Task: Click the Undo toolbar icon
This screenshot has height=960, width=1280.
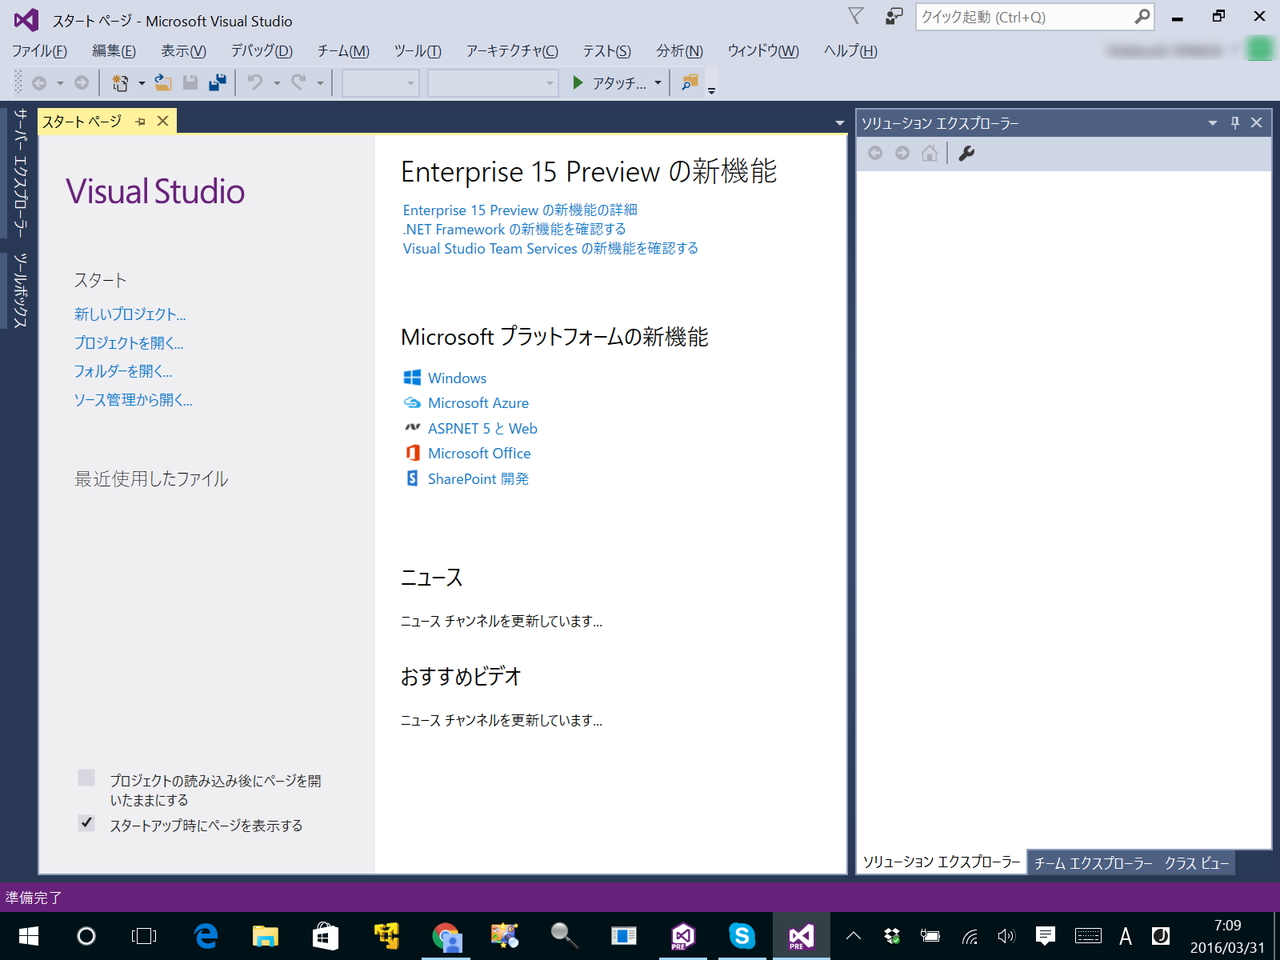Action: [258, 83]
